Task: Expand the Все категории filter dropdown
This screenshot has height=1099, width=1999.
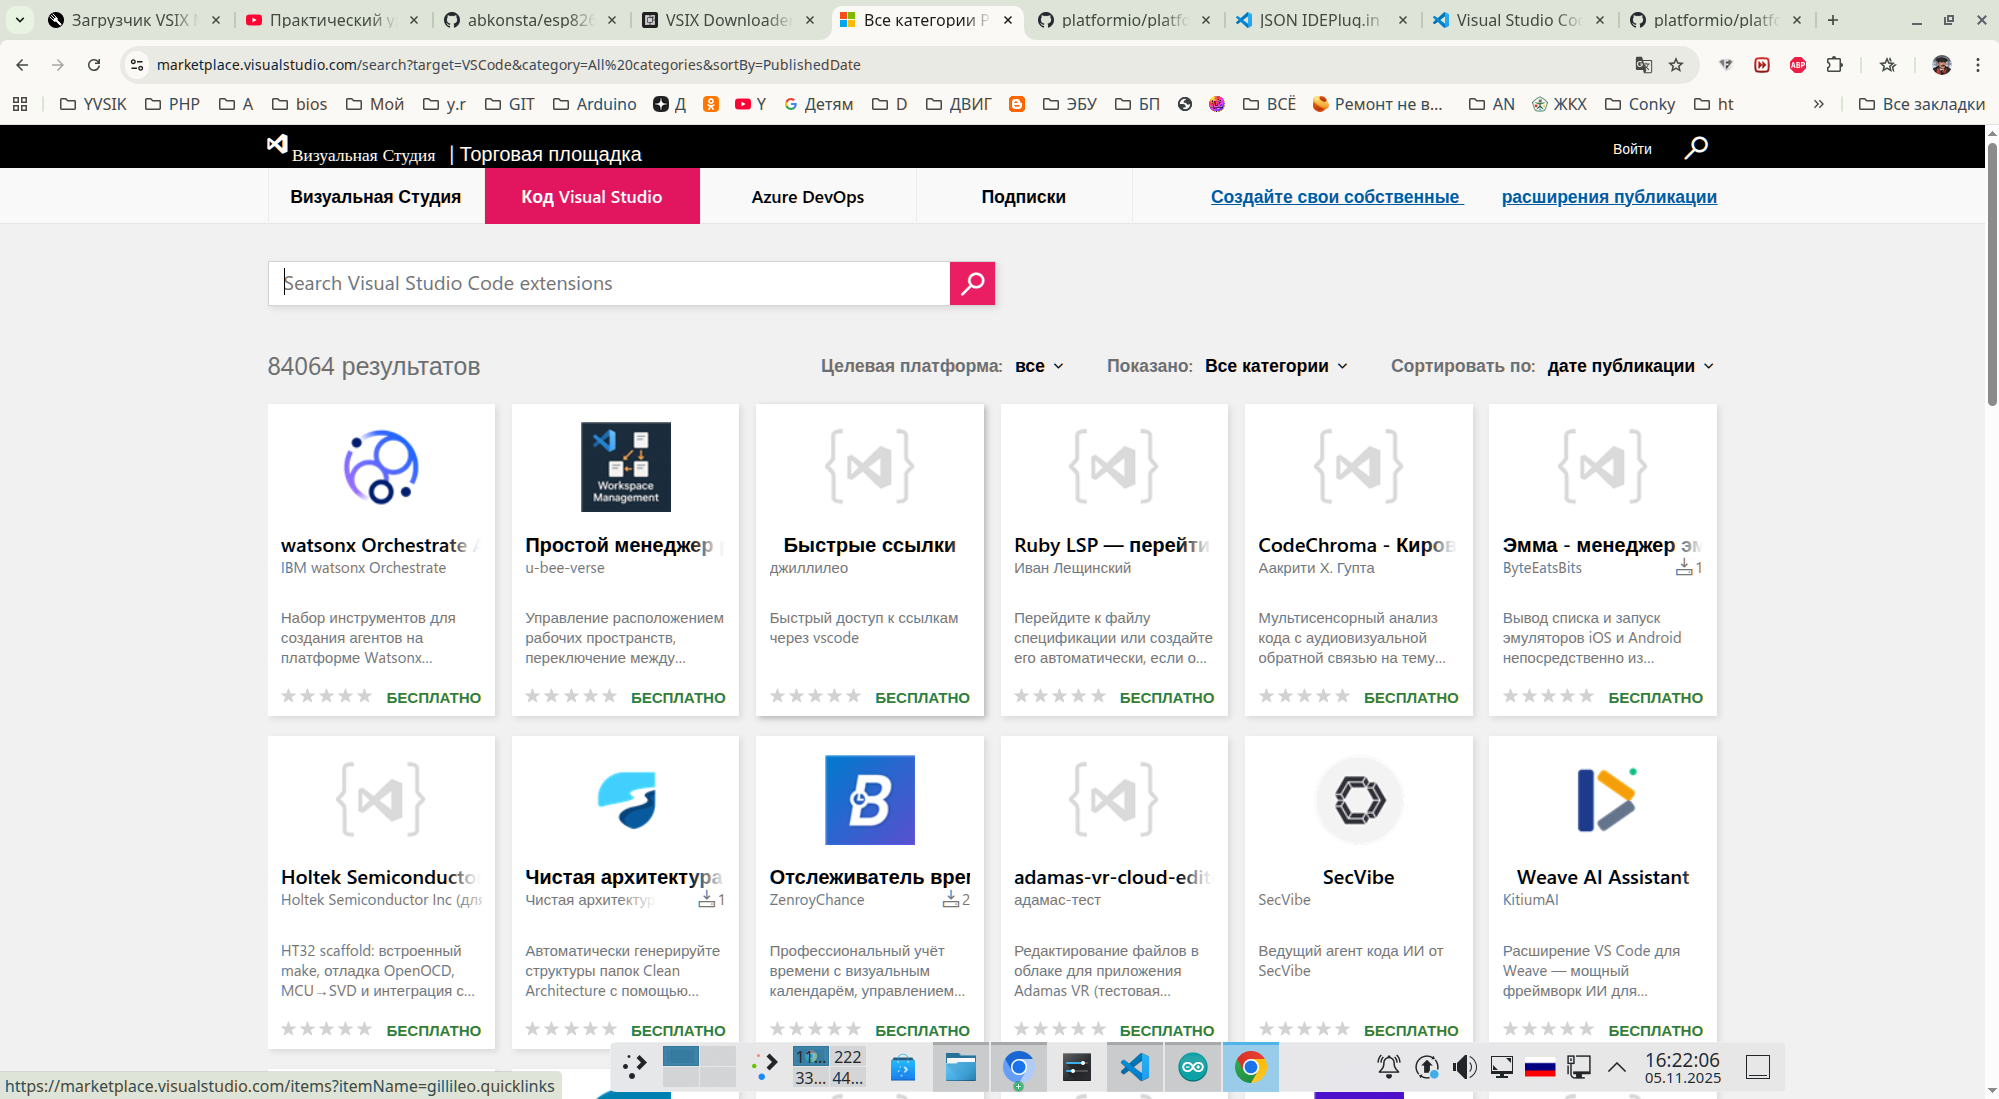Action: click(x=1276, y=366)
